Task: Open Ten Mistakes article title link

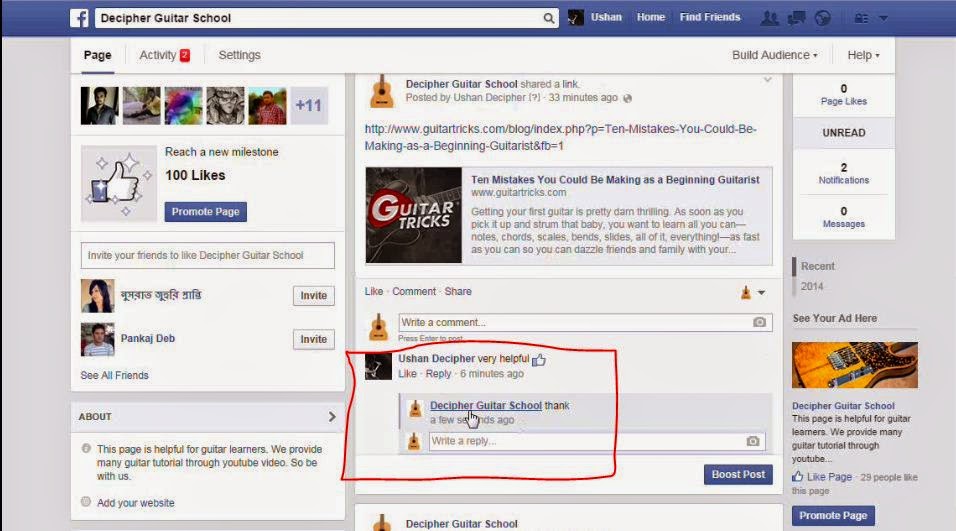Action: pyautogui.click(x=615, y=180)
